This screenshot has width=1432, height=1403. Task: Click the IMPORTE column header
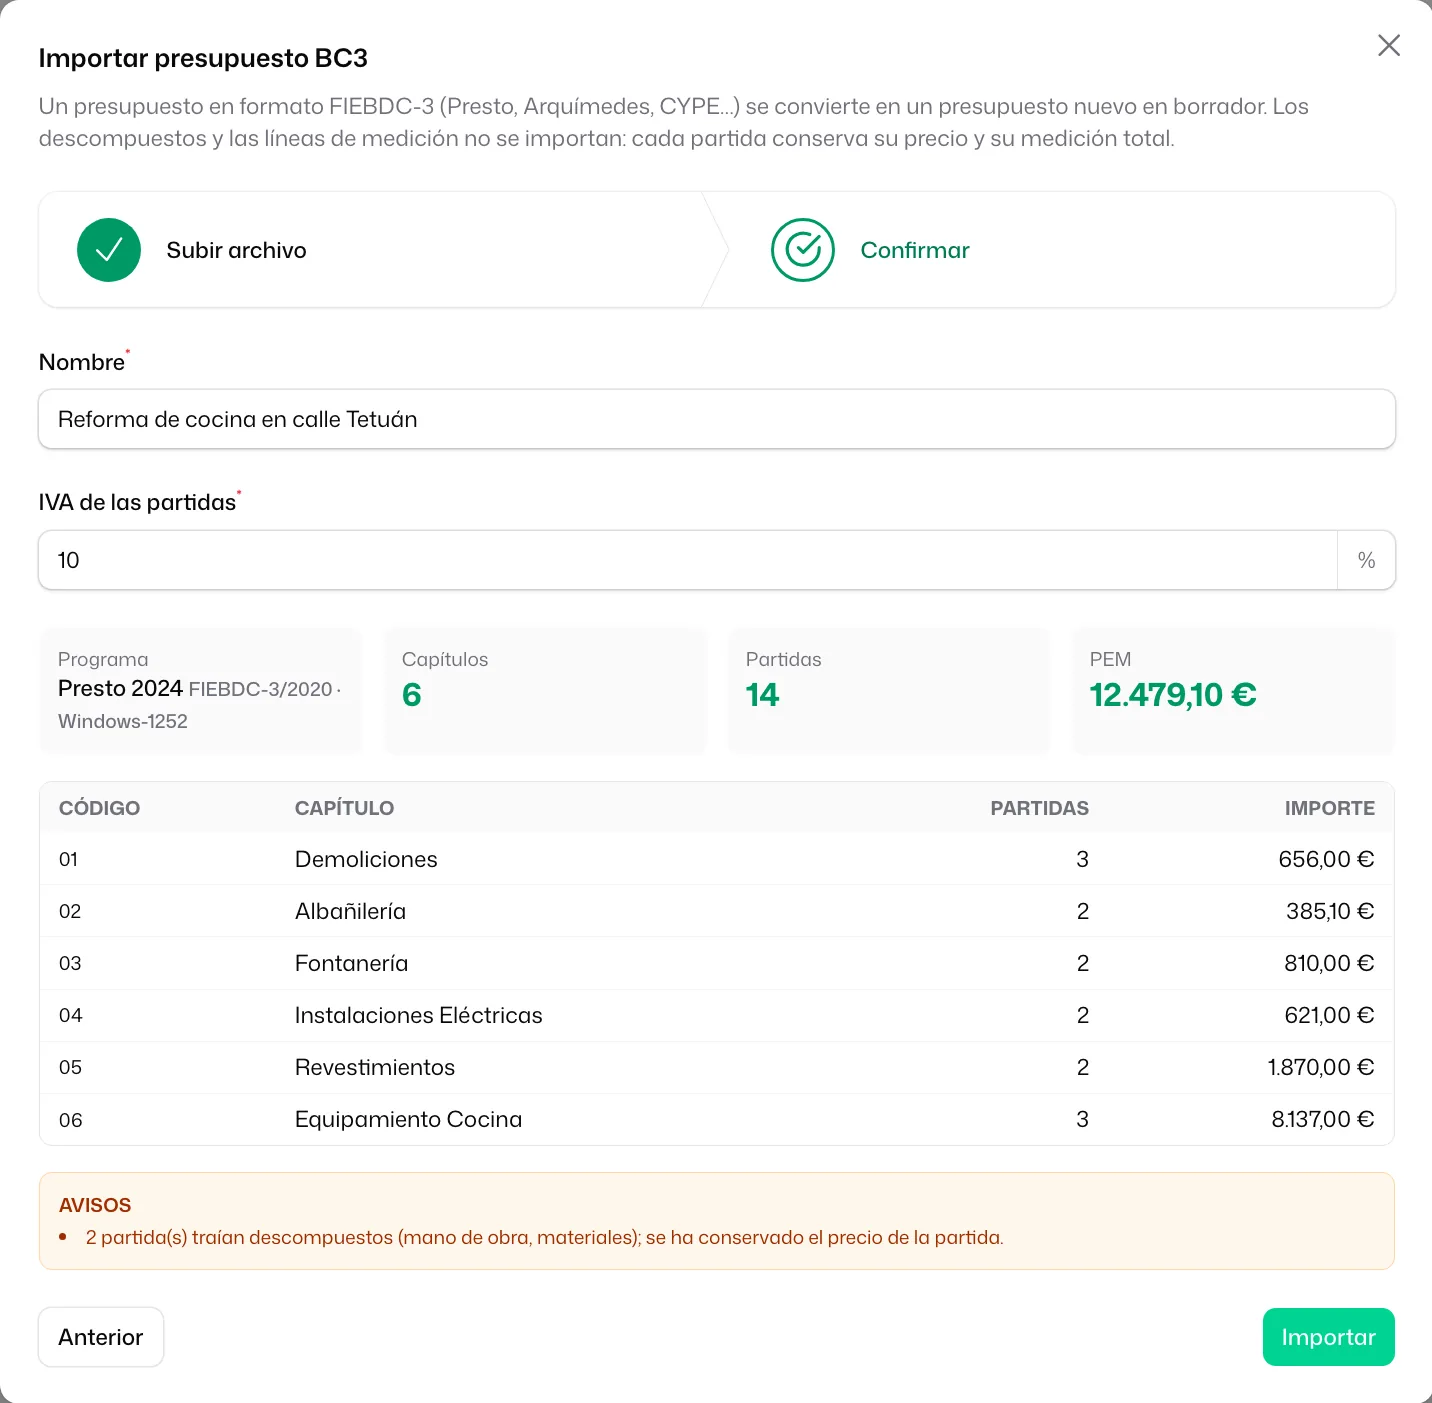click(x=1330, y=808)
